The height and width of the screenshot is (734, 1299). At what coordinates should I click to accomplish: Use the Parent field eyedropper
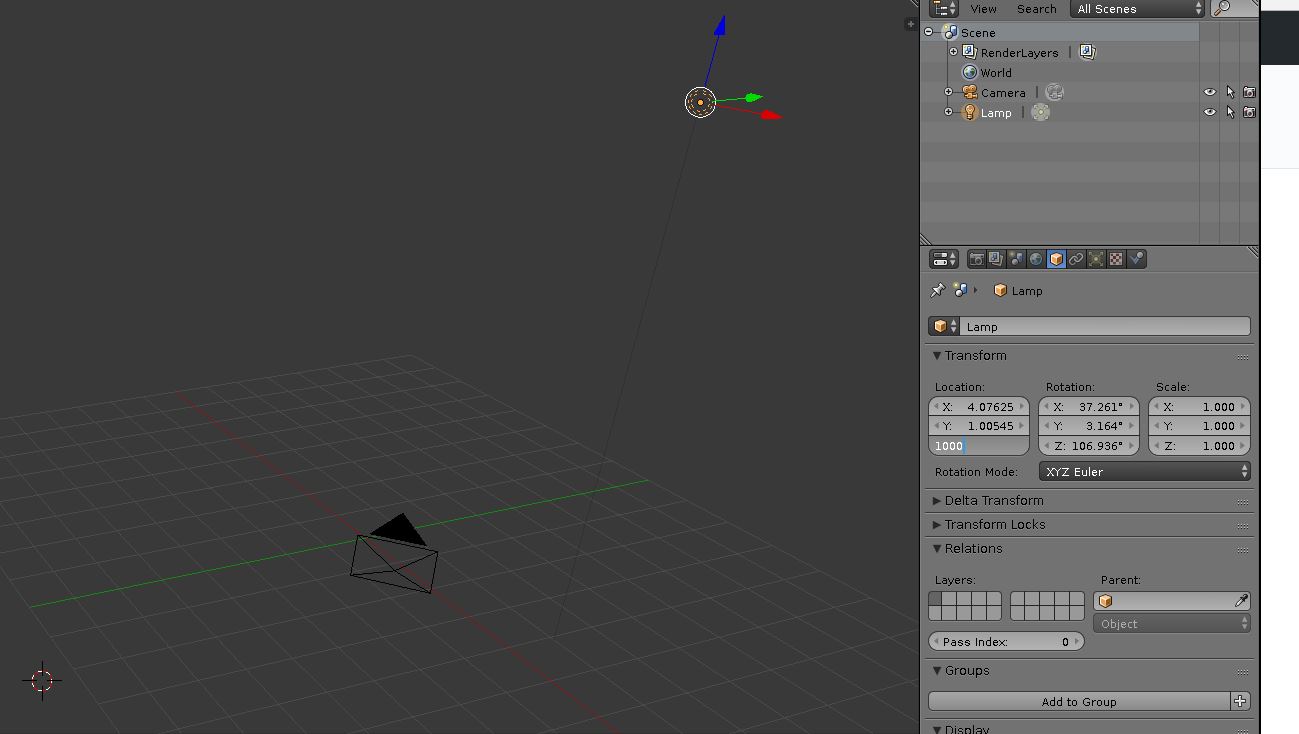coord(1242,601)
